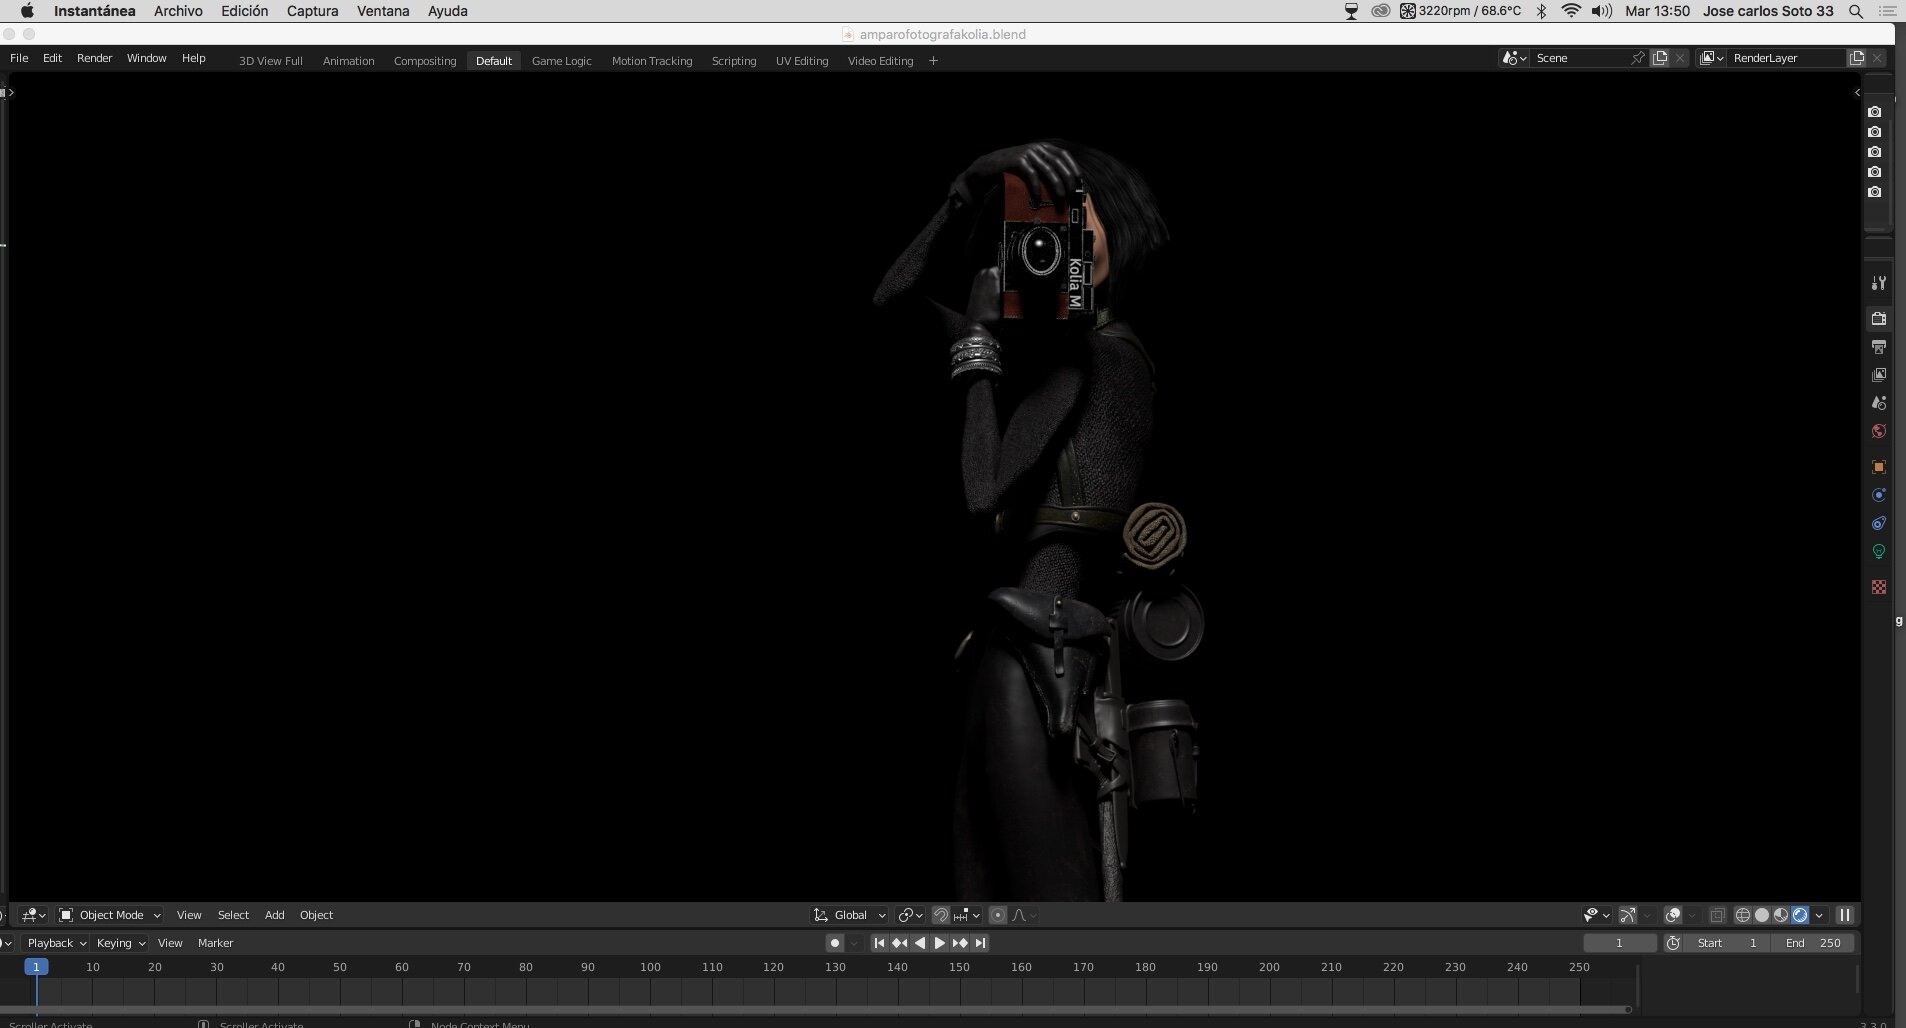The image size is (1906, 1028).
Task: Select rendered viewport shading
Action: (1800, 915)
